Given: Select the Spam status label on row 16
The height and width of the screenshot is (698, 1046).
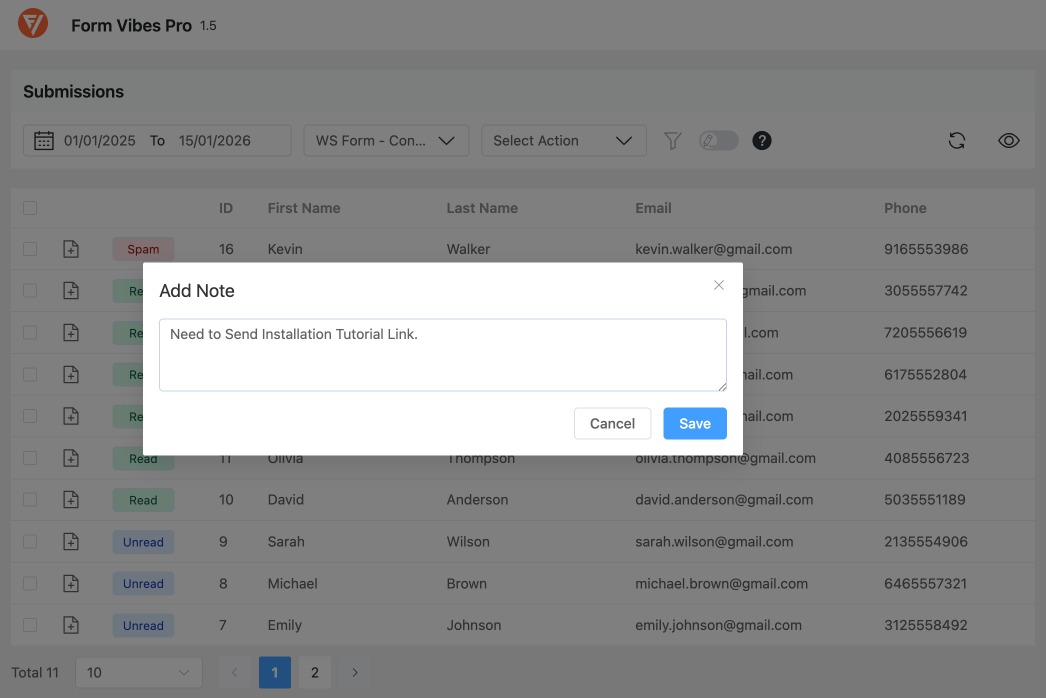Looking at the screenshot, I should tap(143, 248).
